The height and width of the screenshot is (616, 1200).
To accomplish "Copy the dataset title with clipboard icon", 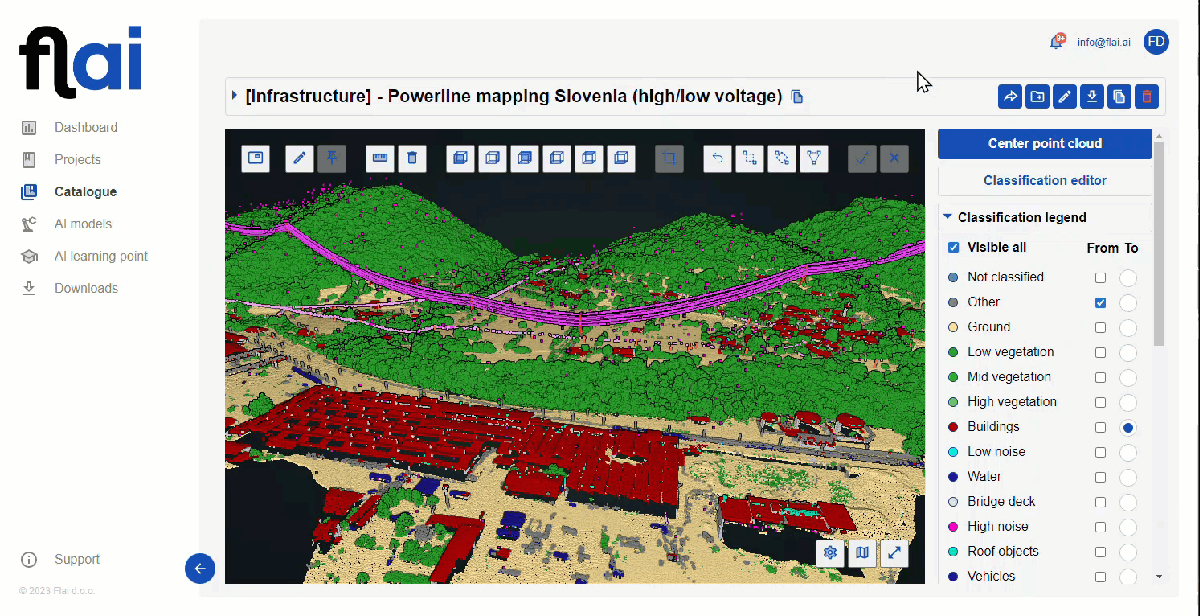I will pos(797,97).
